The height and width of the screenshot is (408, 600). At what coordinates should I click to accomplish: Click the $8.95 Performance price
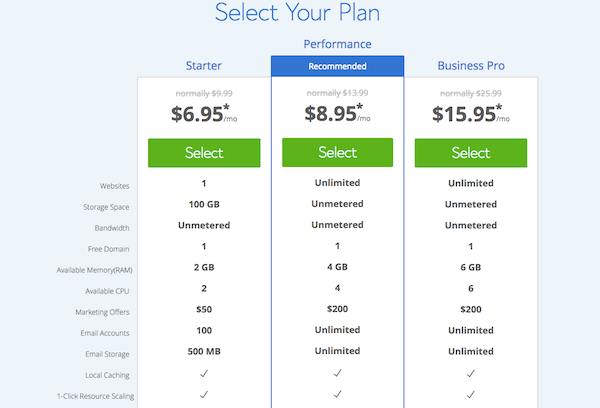coord(333,114)
